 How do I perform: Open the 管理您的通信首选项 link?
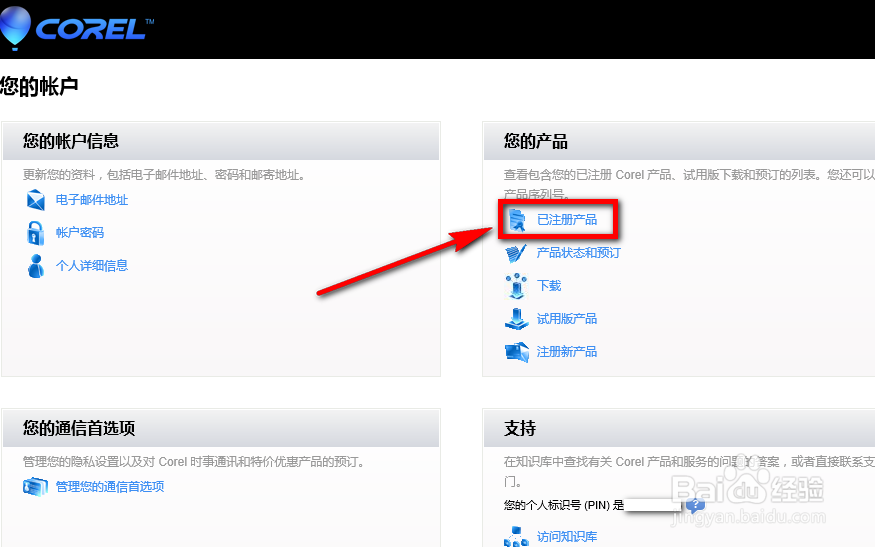point(110,487)
